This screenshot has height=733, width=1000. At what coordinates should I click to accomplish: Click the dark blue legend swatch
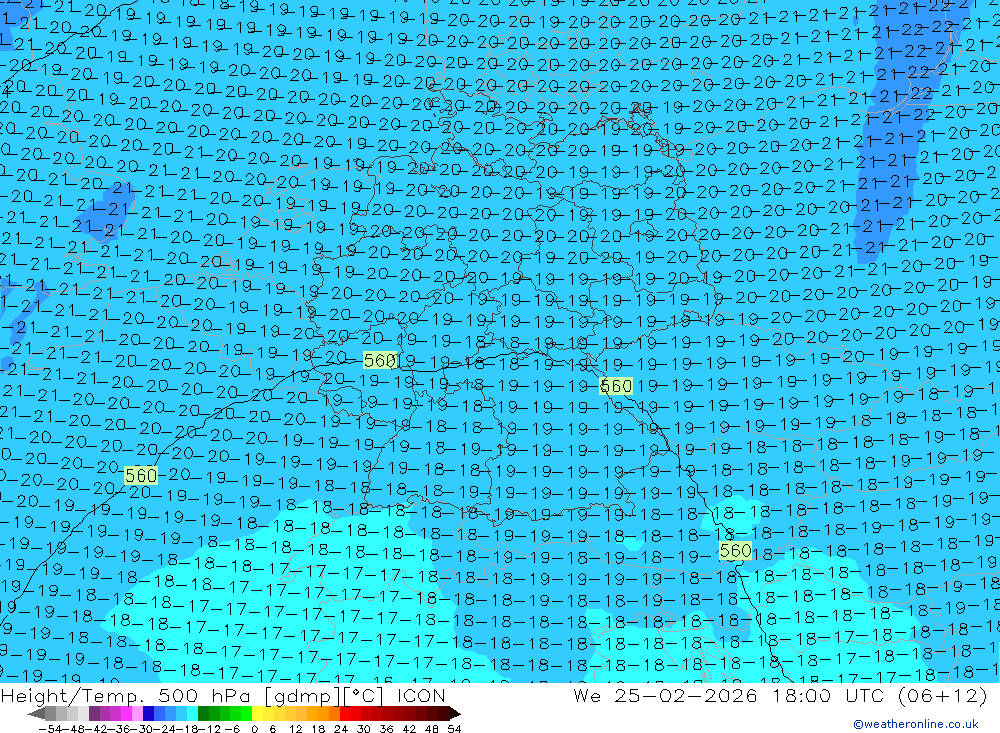(x=148, y=713)
